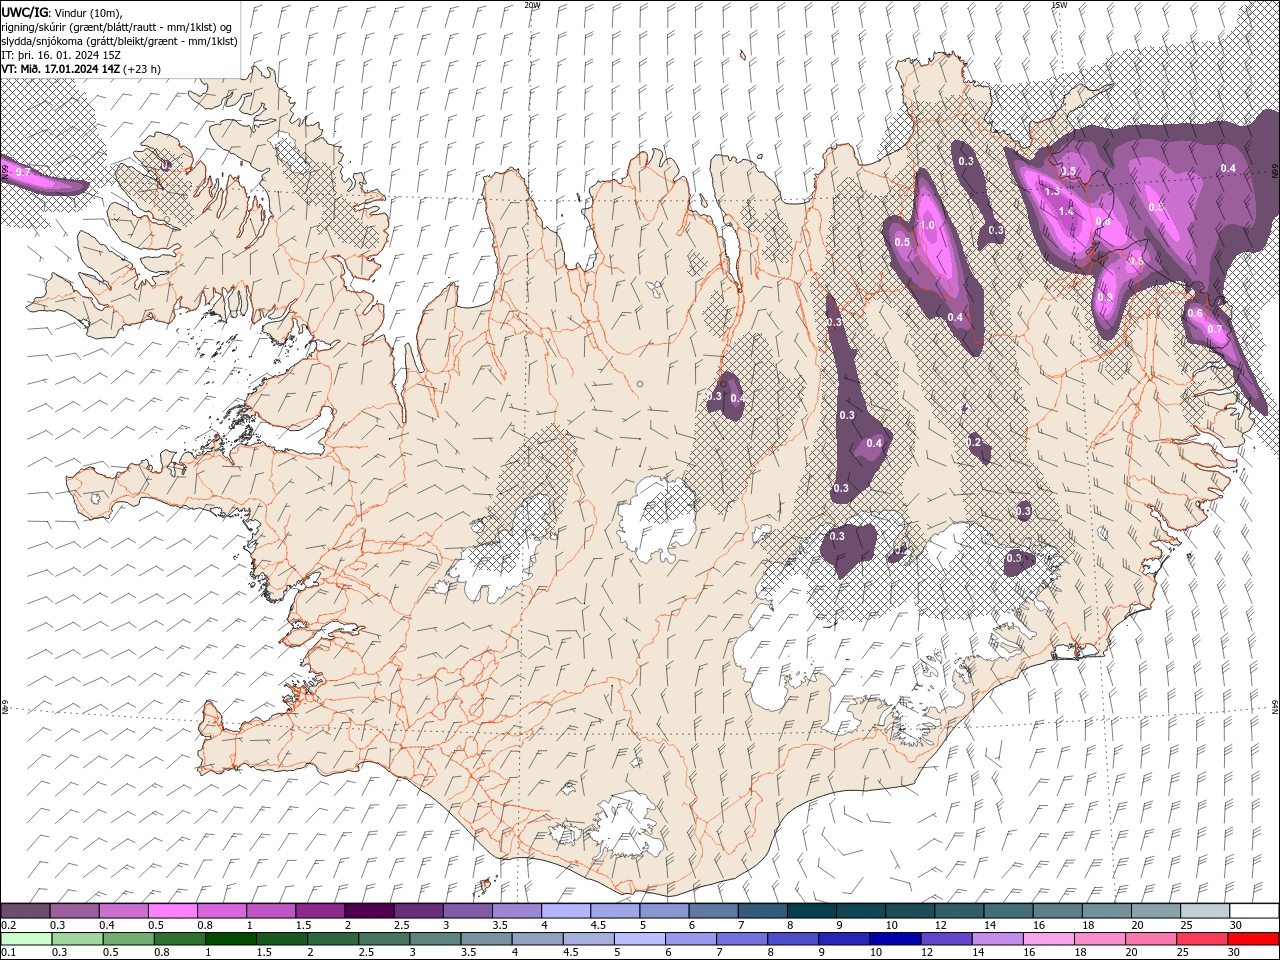Click the '1.0' precipitation value on the map

pos(927,226)
